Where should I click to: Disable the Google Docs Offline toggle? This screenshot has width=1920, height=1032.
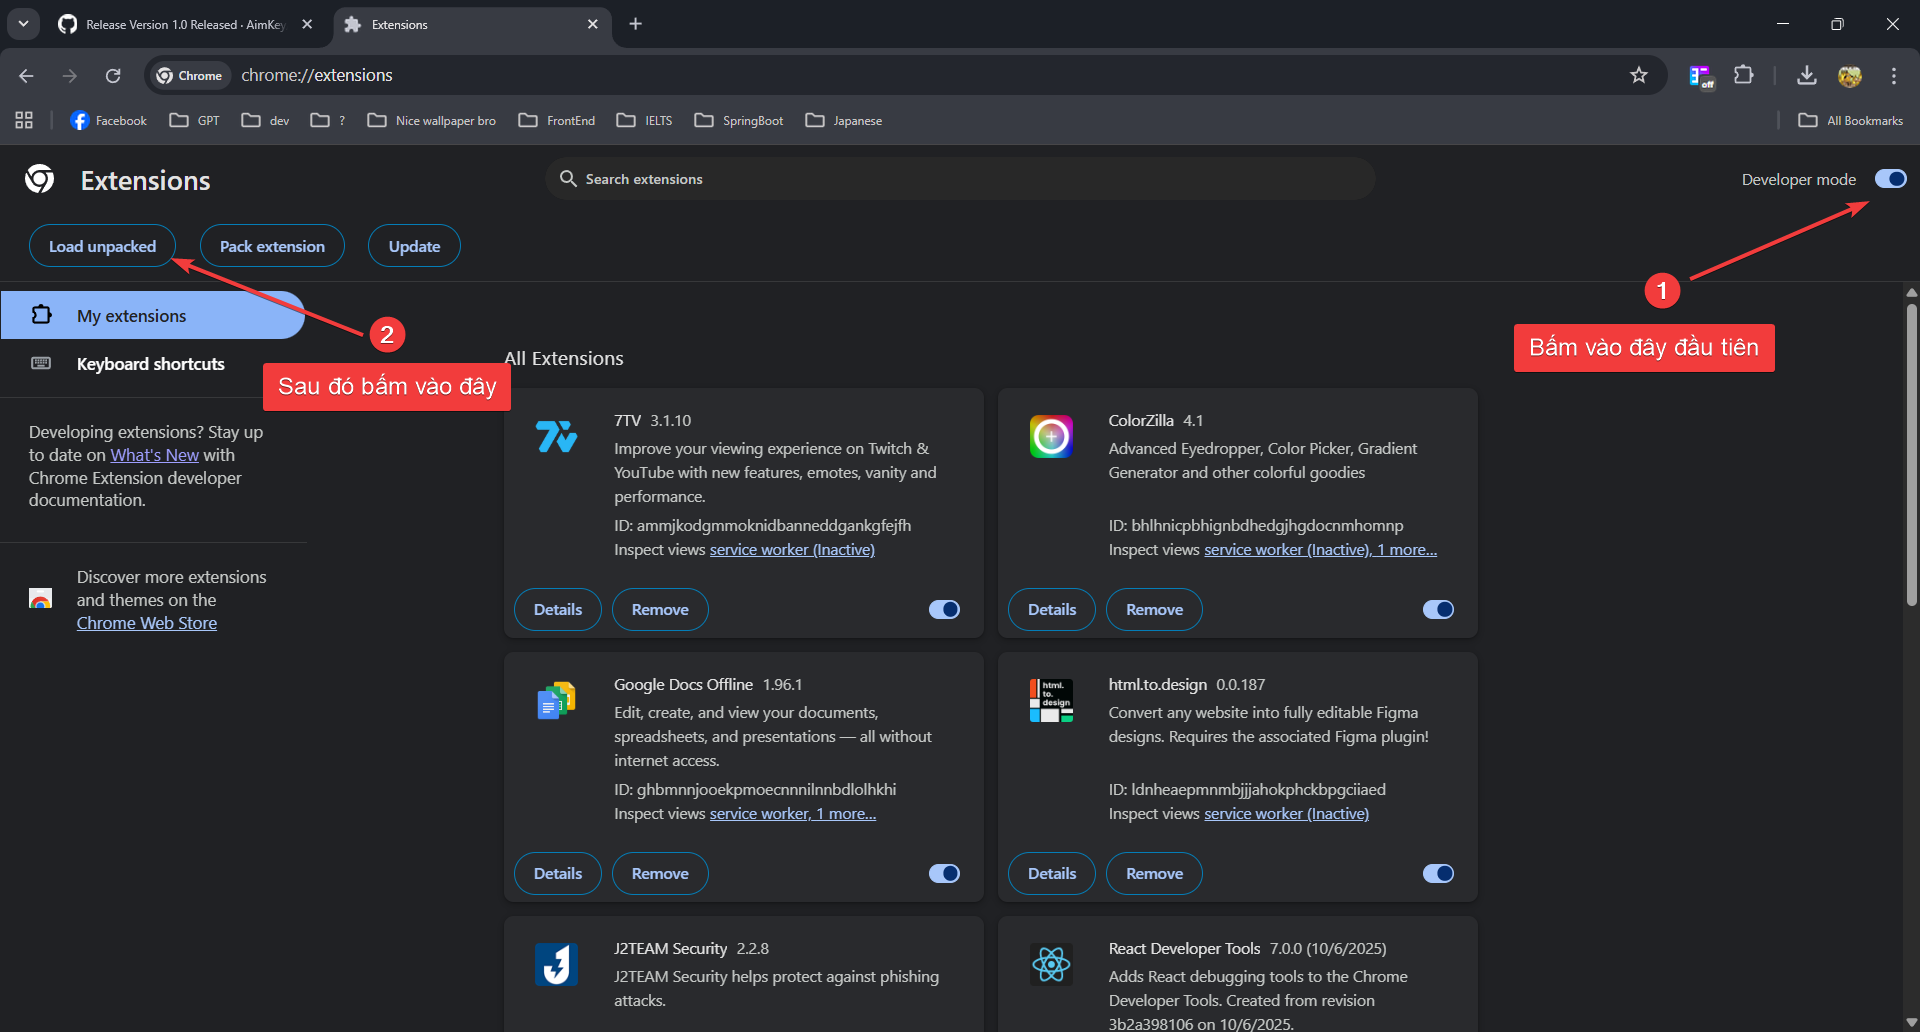click(943, 873)
